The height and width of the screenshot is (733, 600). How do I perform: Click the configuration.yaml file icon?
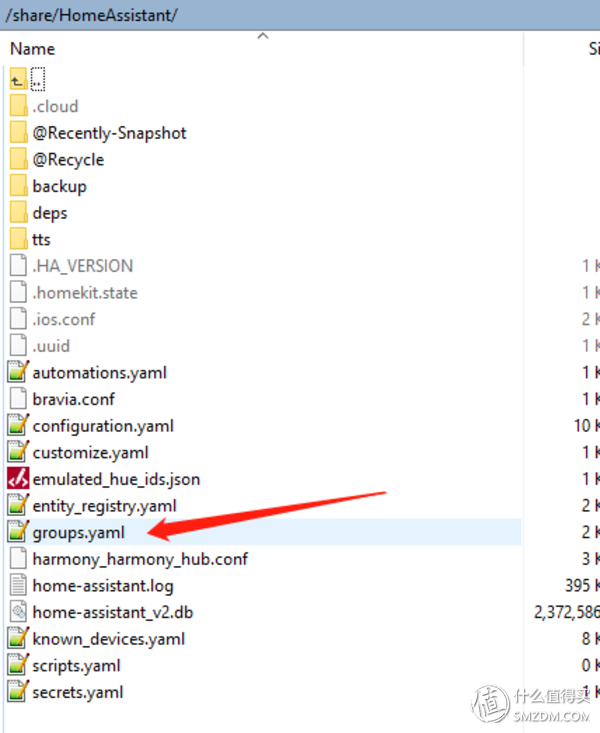pos(18,425)
